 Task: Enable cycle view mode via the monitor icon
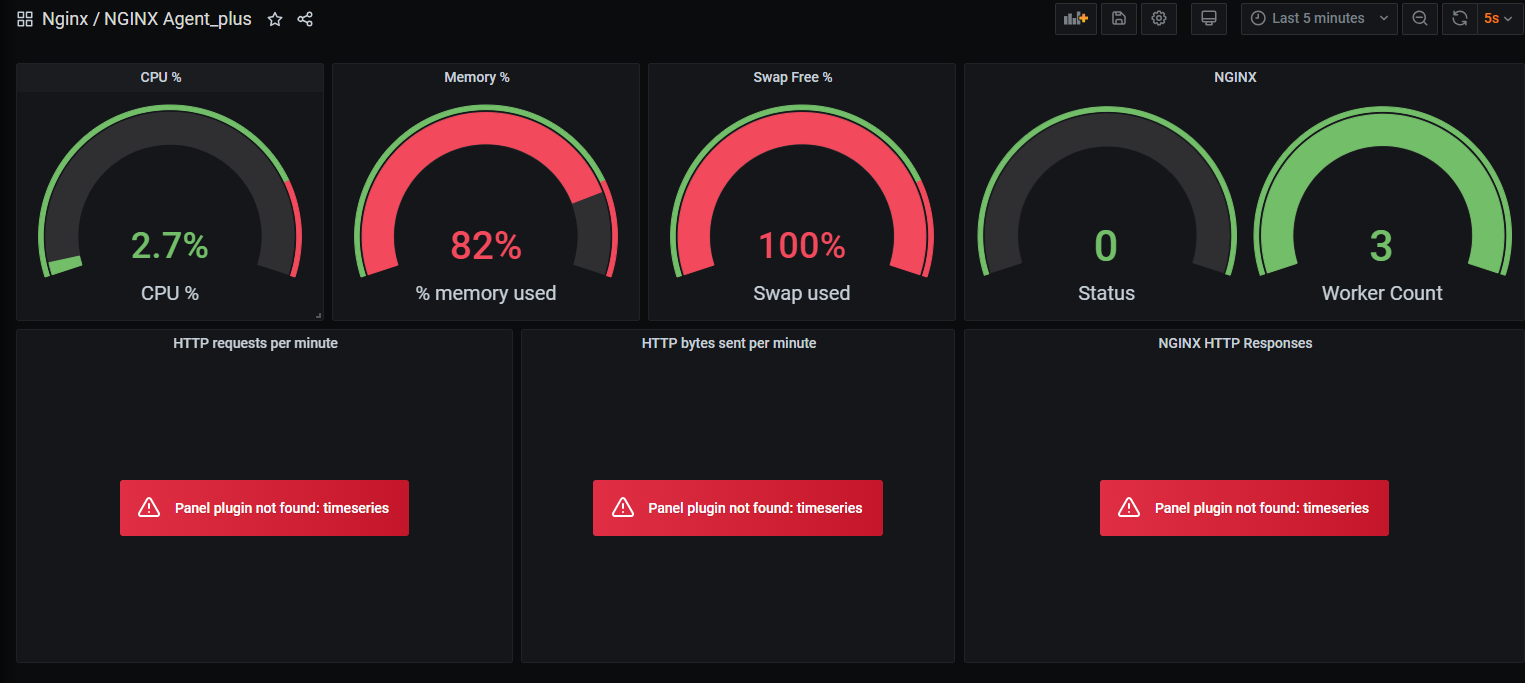click(1208, 18)
